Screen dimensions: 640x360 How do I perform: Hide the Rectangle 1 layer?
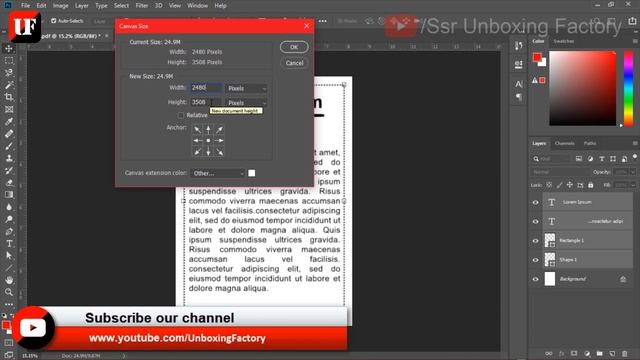click(535, 240)
